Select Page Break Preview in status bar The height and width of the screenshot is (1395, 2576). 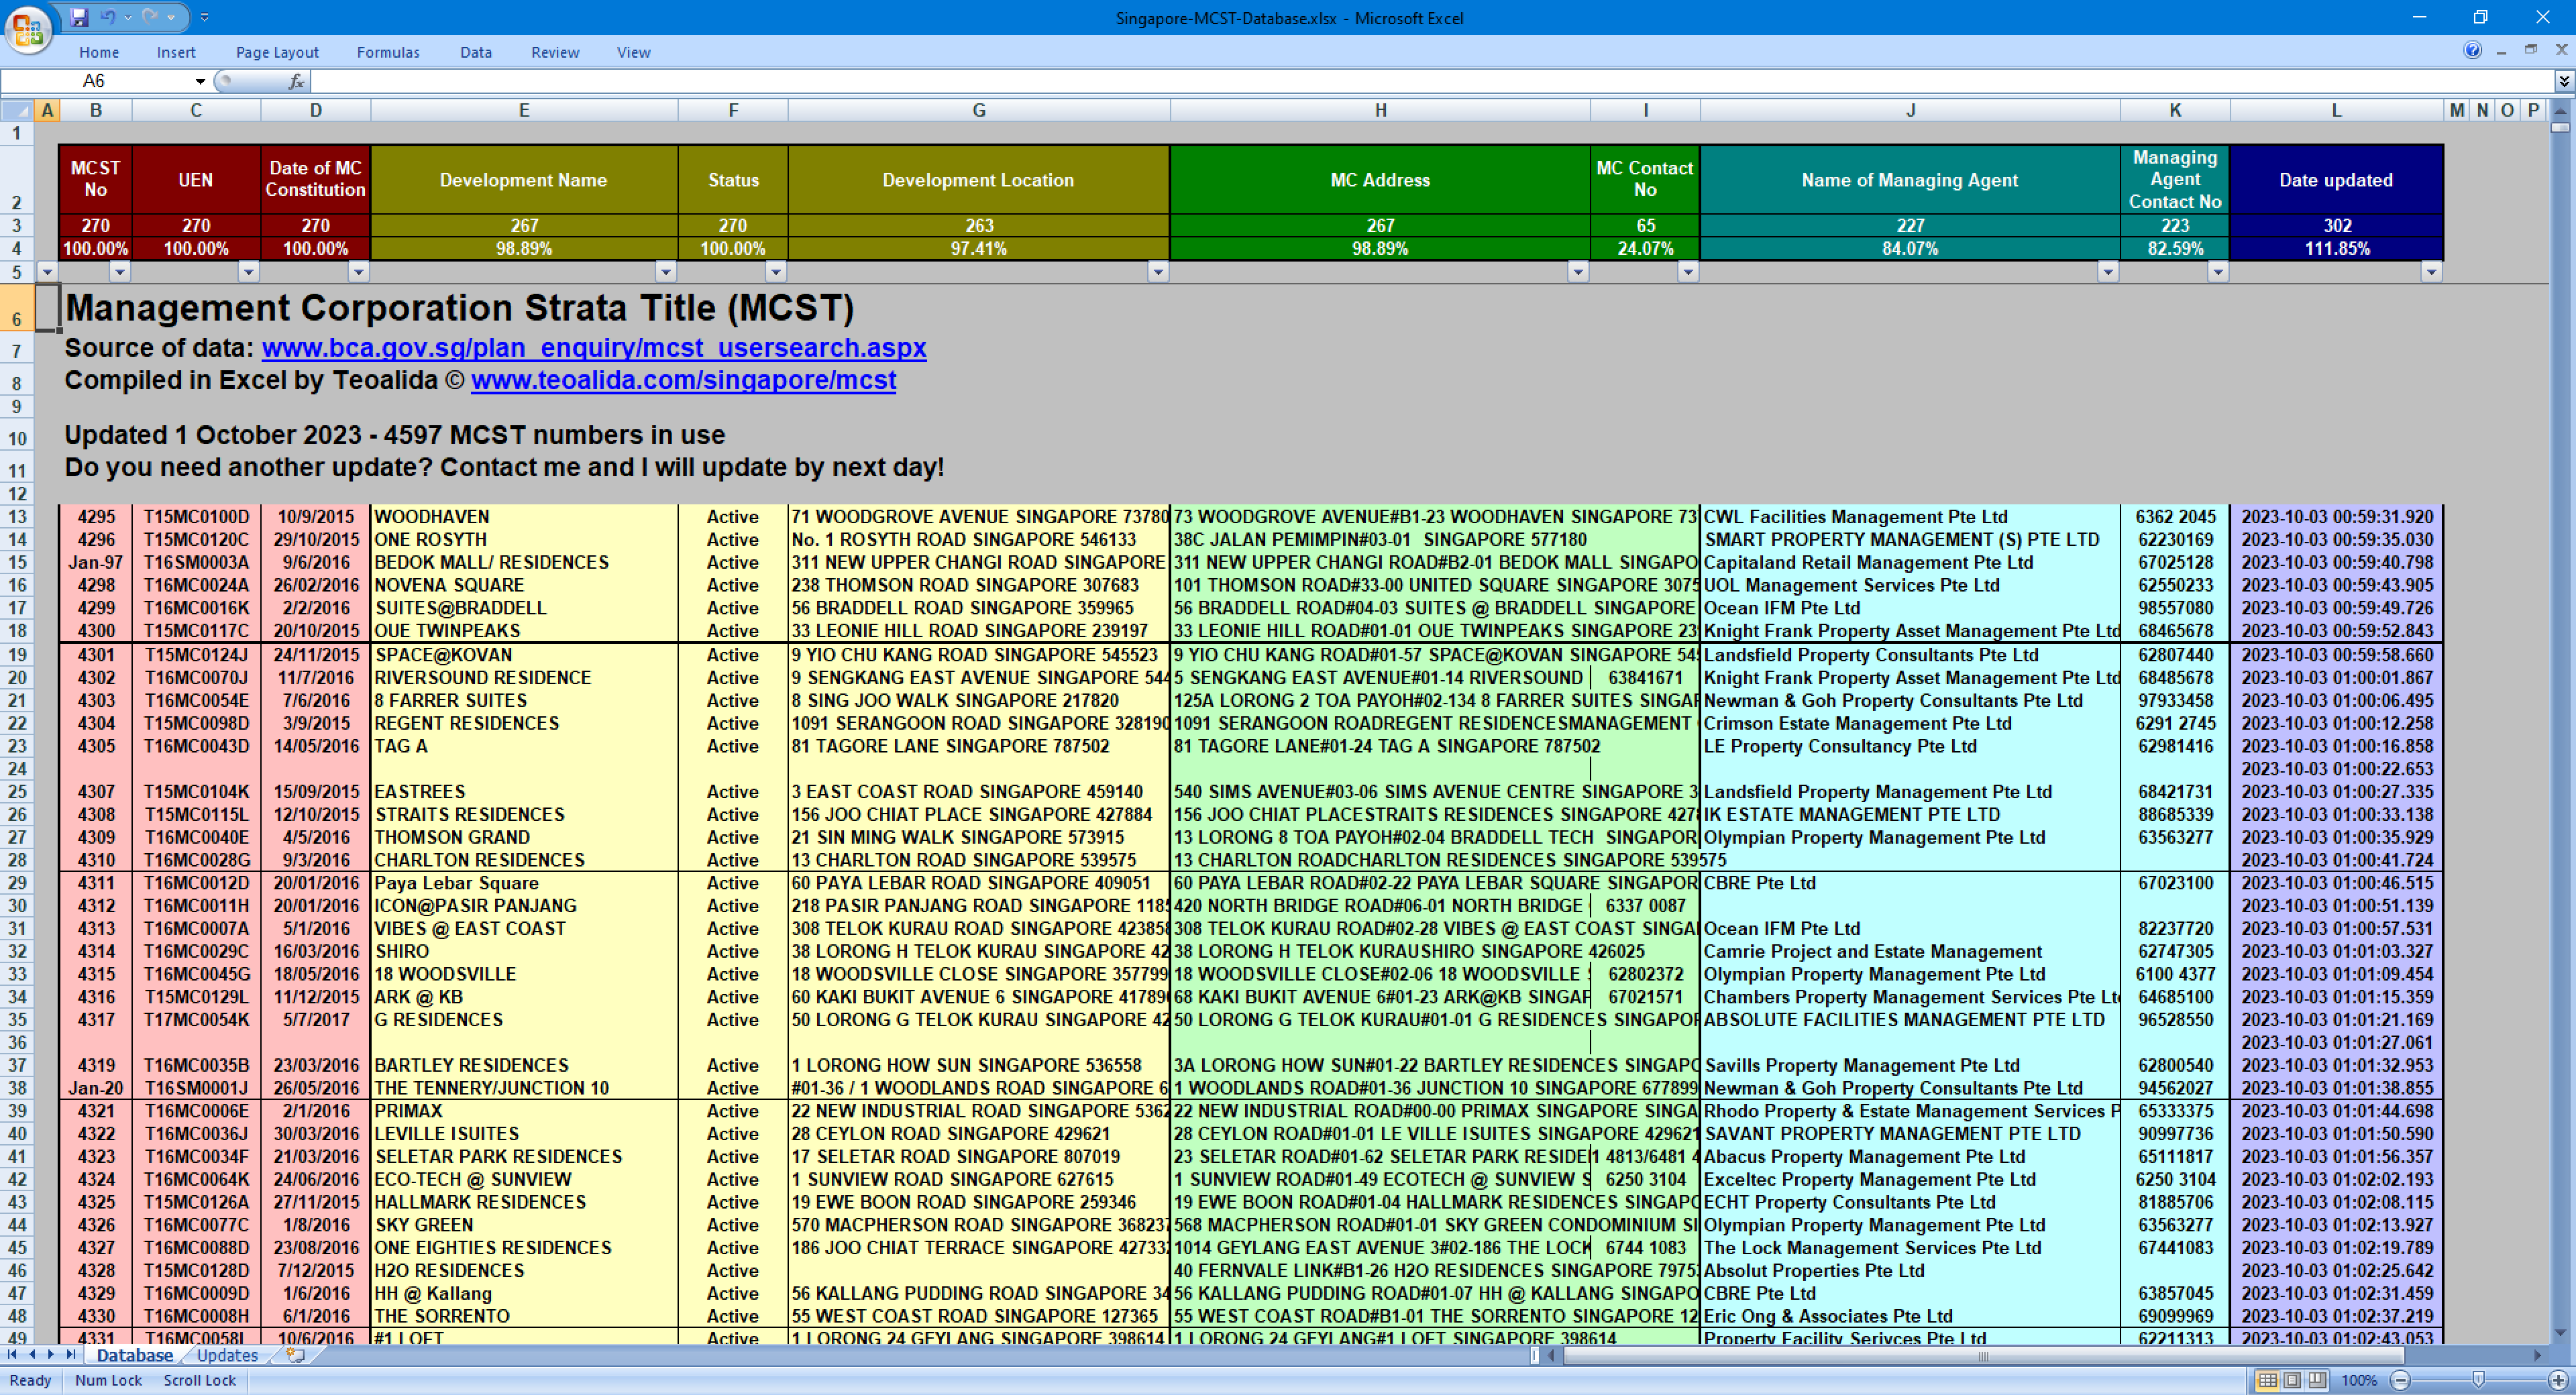tap(2317, 1380)
